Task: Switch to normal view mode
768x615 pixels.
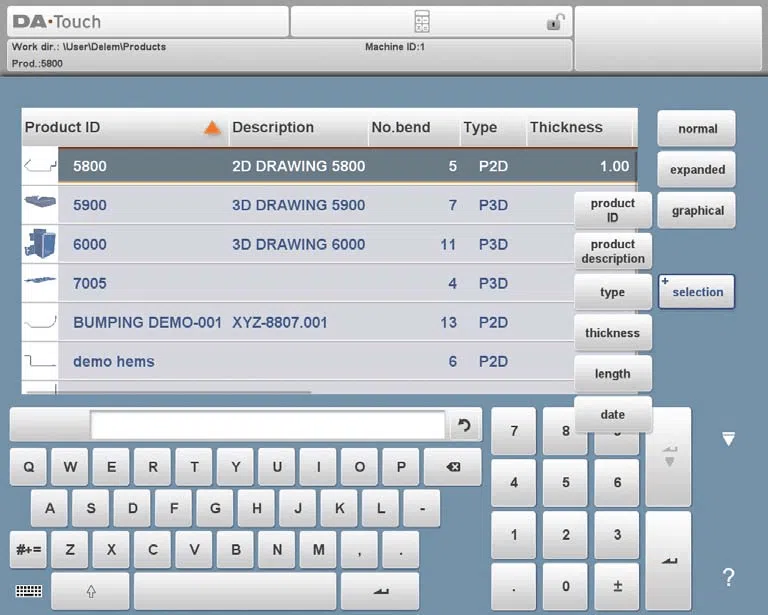Action: (x=696, y=129)
